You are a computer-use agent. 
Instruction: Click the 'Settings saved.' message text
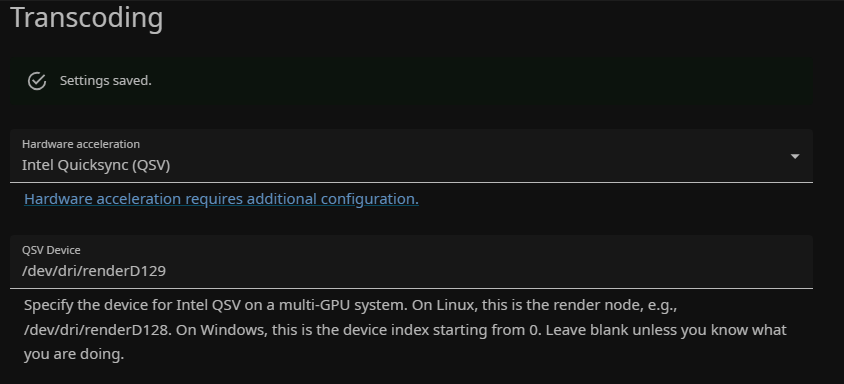tap(106, 81)
